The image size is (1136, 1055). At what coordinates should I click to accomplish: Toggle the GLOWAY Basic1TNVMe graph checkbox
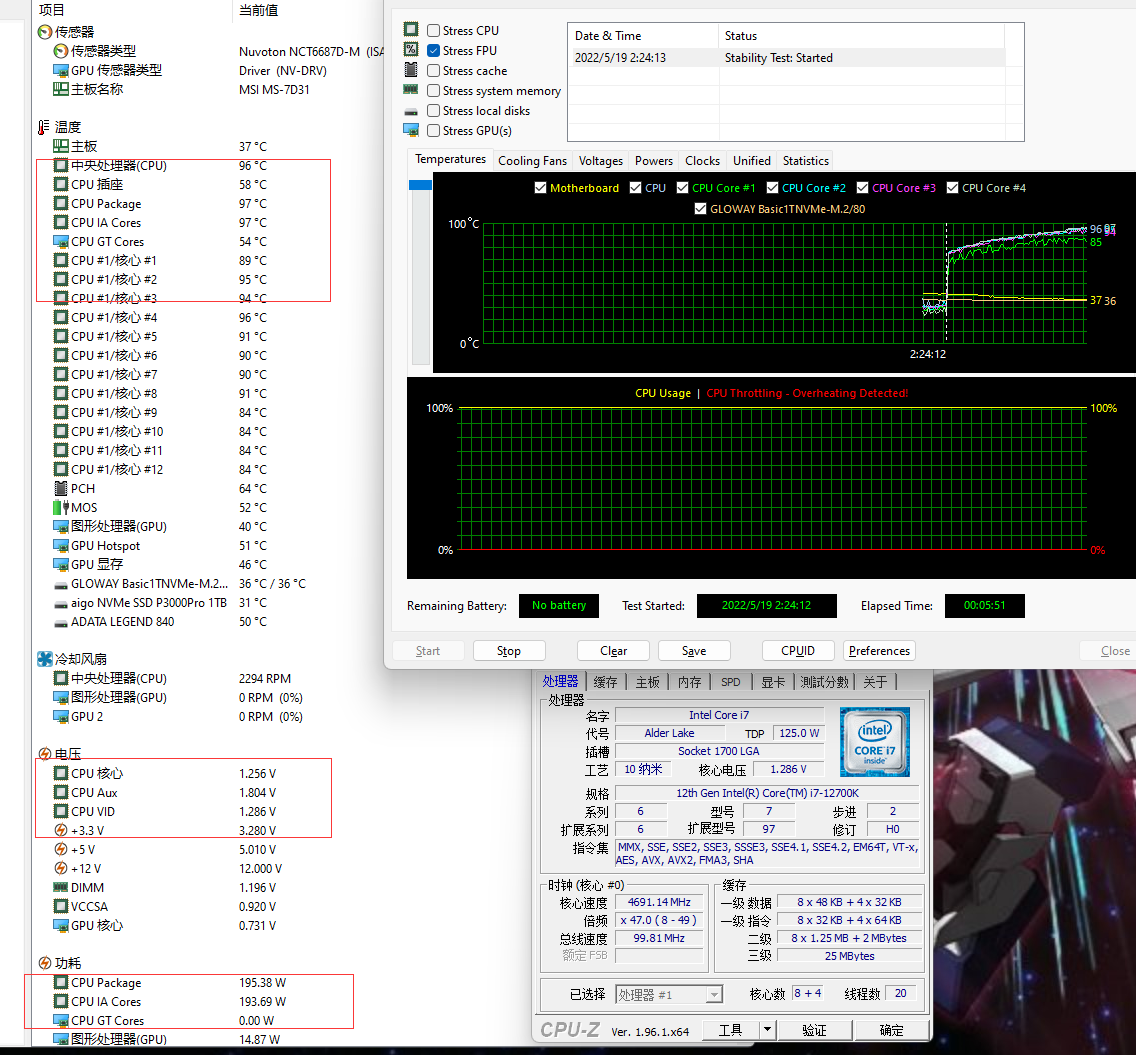(x=701, y=209)
